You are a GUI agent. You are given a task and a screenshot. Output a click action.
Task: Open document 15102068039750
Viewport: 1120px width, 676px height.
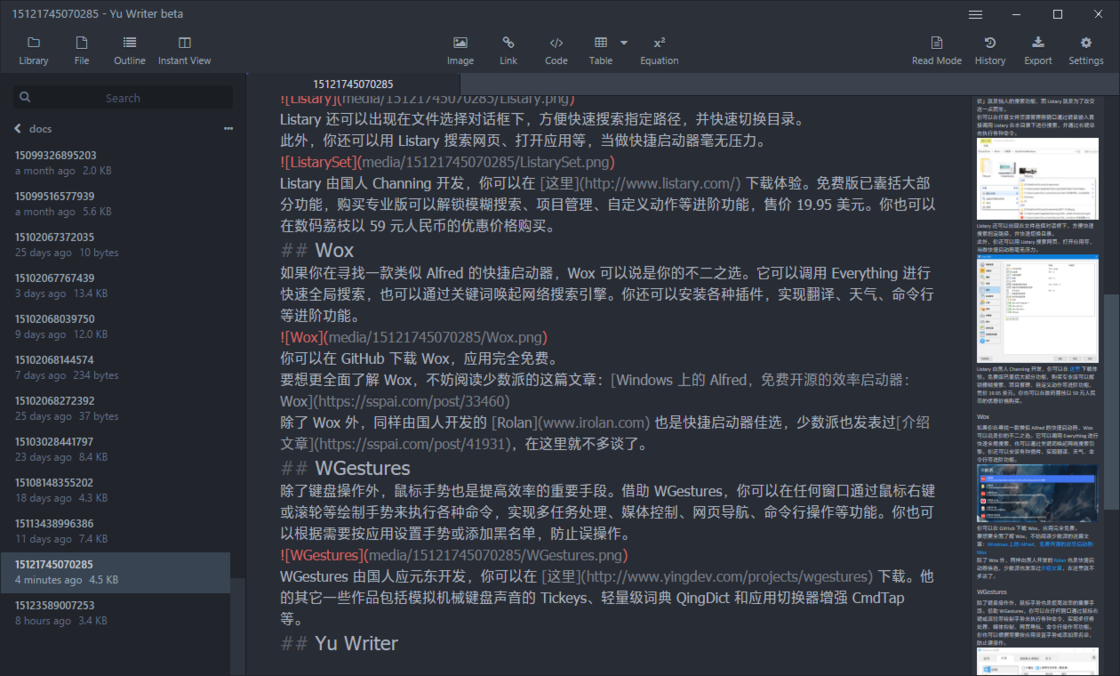(x=115, y=327)
